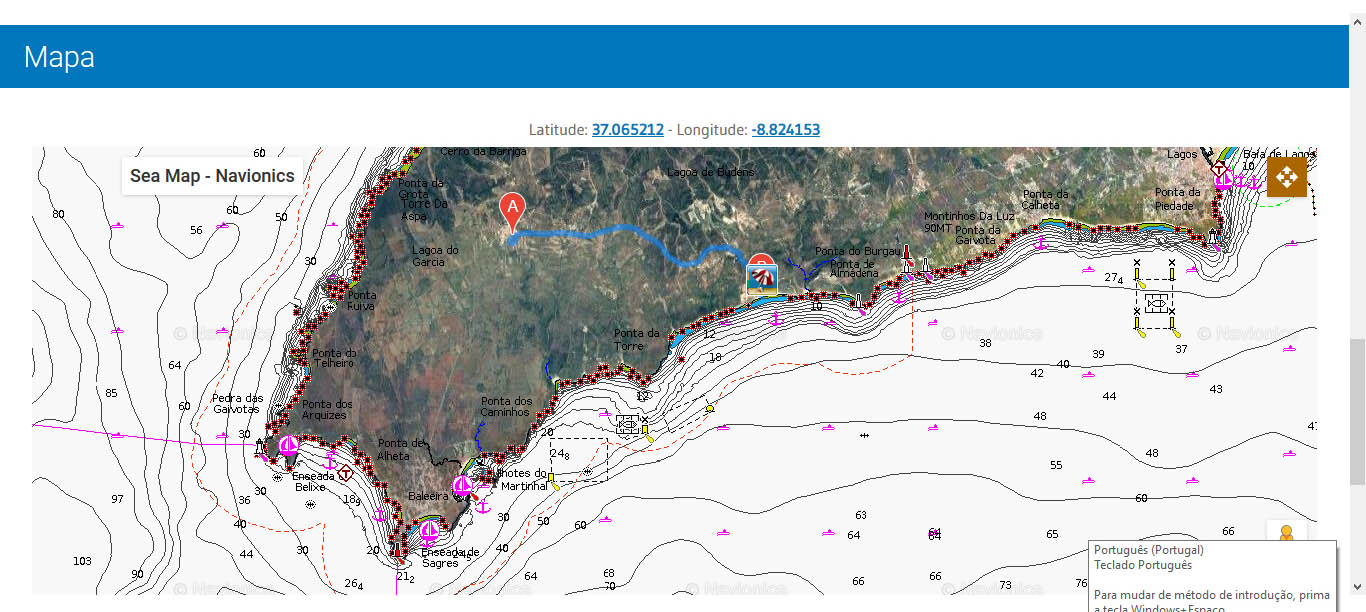
Task: Click the brown T diamond near Enseada Belixe
Action: (x=346, y=473)
